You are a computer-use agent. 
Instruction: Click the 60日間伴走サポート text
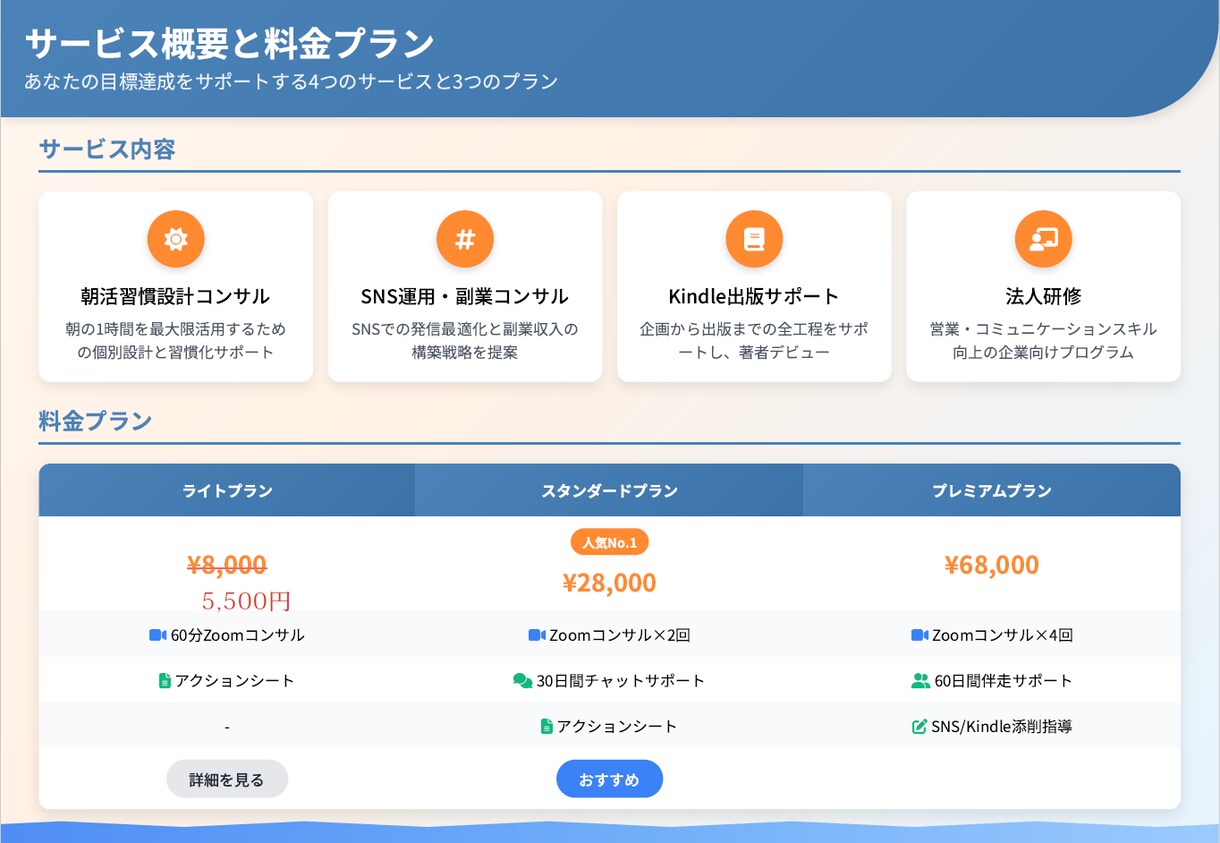1004,681
